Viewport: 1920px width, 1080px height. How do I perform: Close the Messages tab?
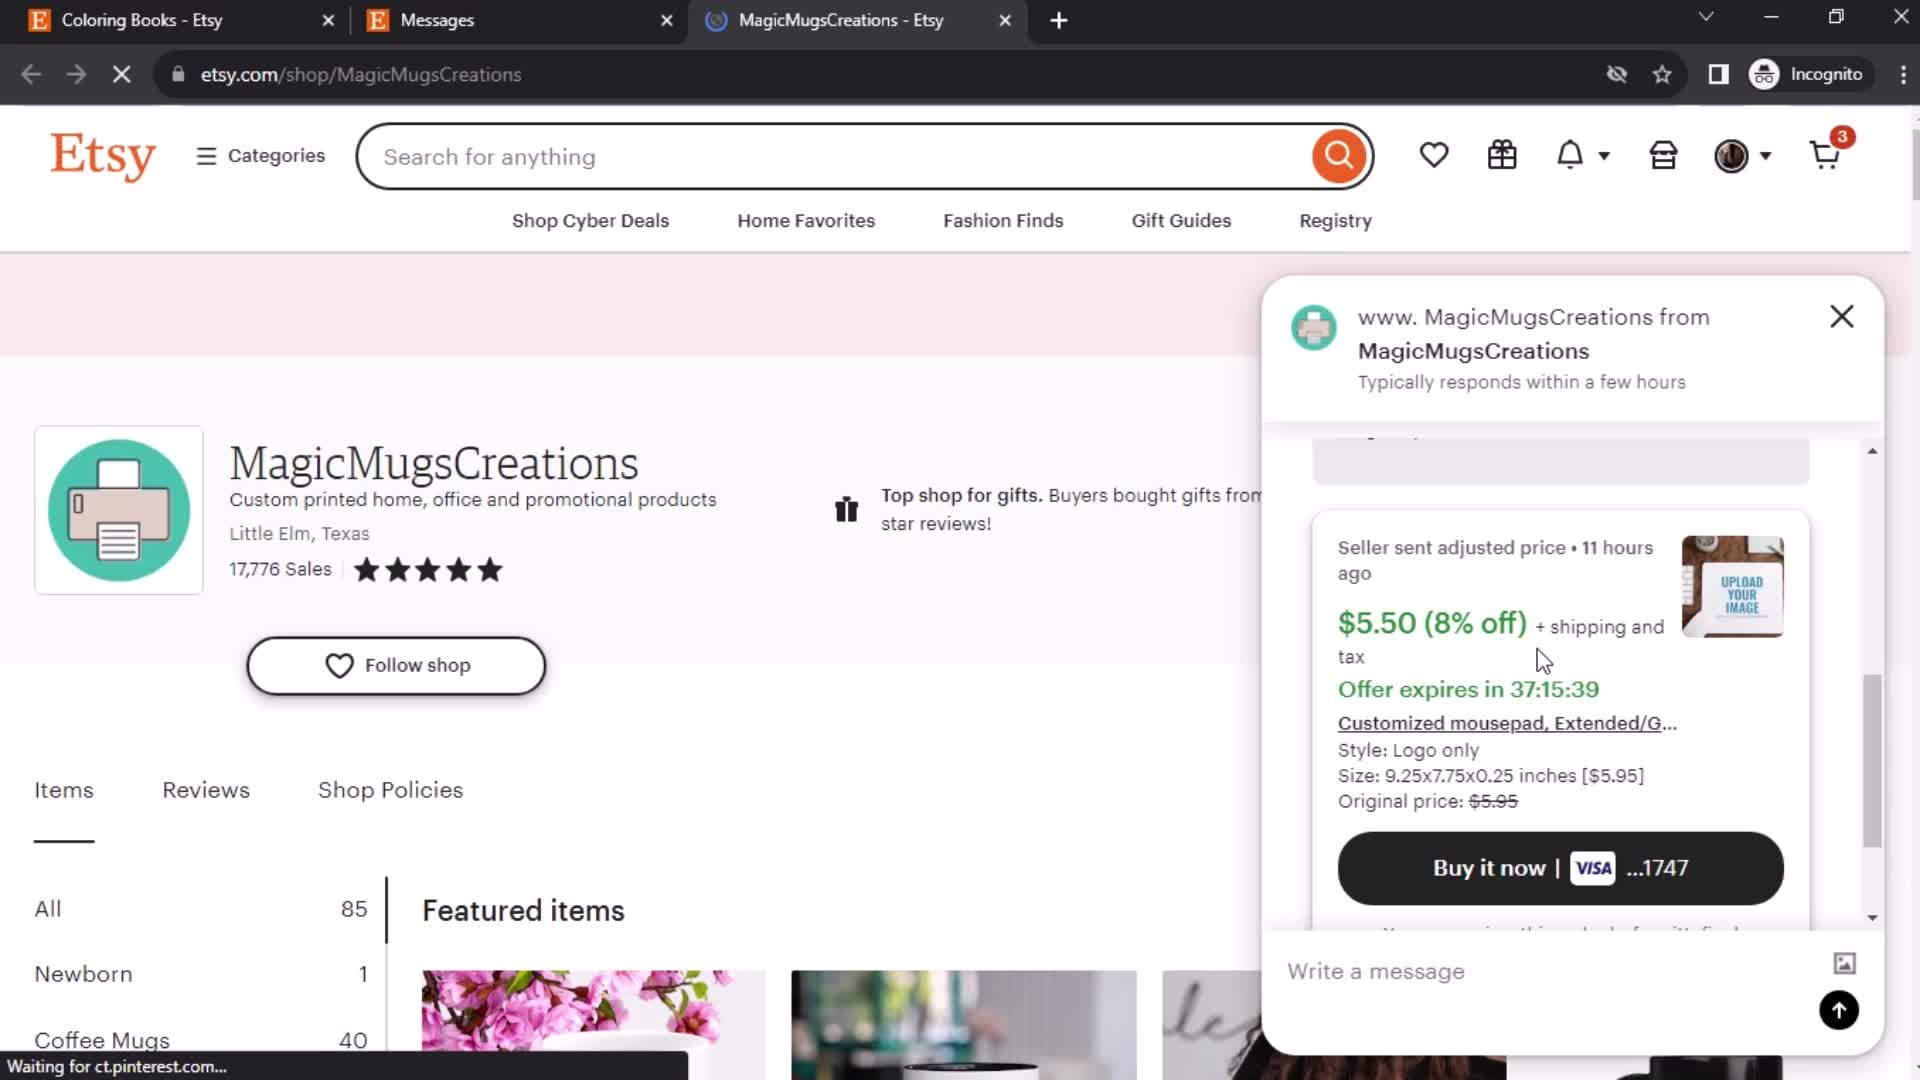[667, 20]
